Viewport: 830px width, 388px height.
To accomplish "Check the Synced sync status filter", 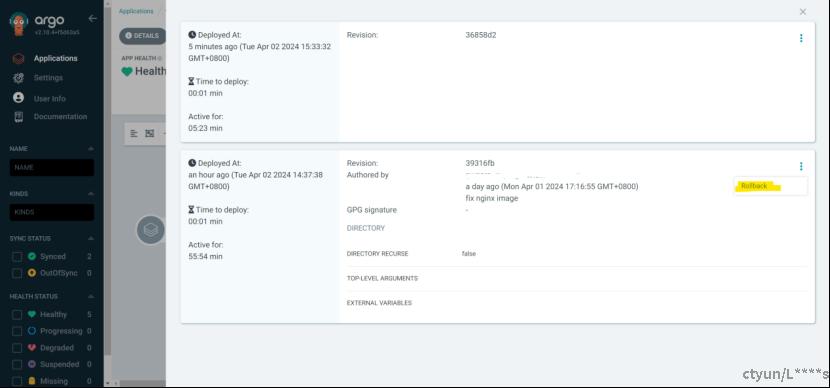I will pos(17,257).
